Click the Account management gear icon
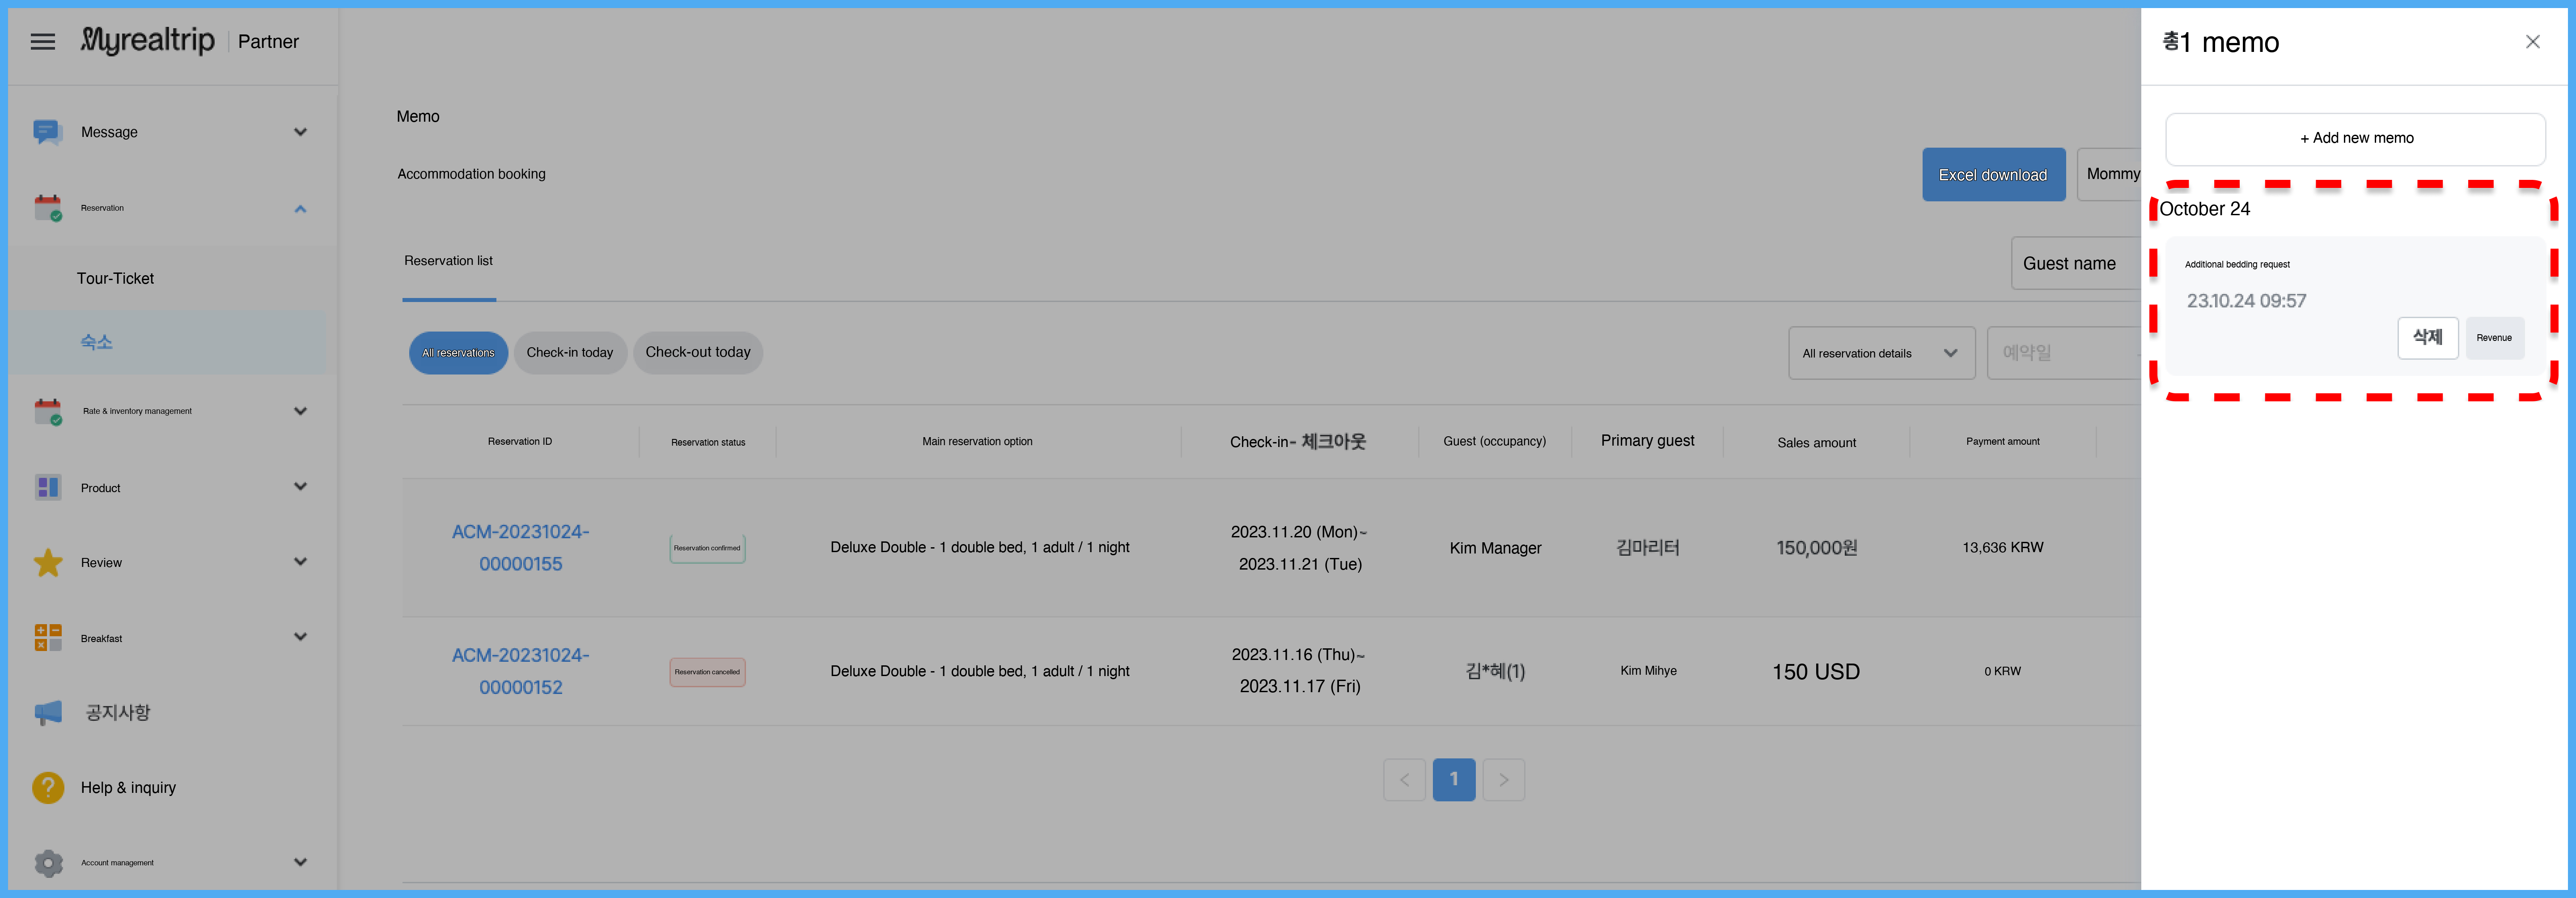The image size is (2576, 898). [x=47, y=862]
